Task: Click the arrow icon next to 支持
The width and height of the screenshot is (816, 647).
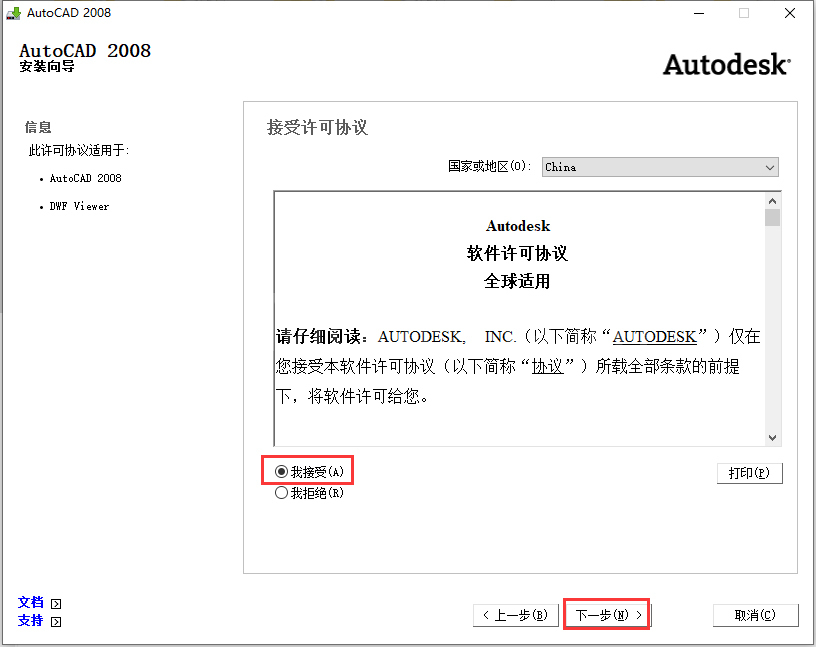Action: [56, 622]
